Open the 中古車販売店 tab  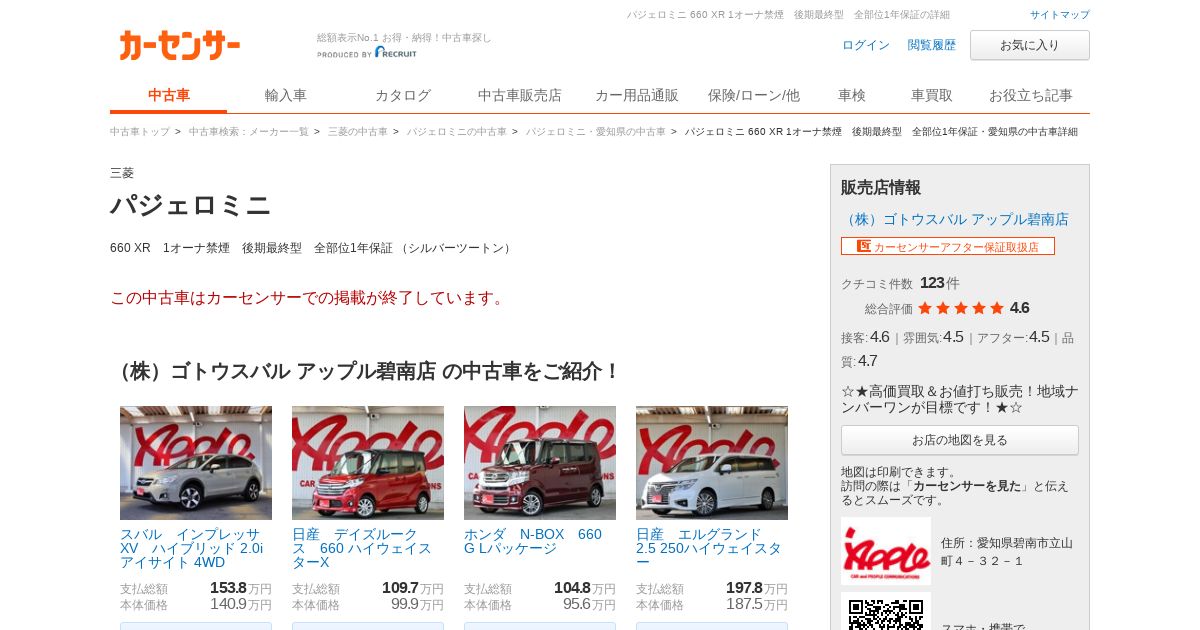tap(520, 96)
